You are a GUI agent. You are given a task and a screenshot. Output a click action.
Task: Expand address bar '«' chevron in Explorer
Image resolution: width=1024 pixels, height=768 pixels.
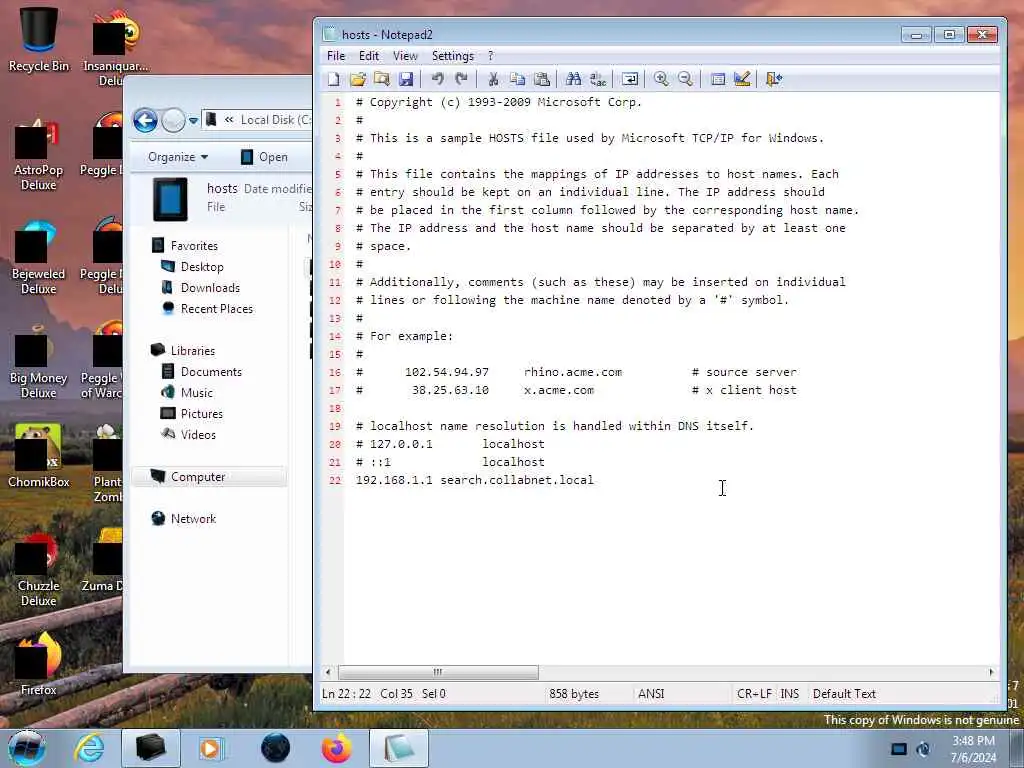(x=229, y=120)
